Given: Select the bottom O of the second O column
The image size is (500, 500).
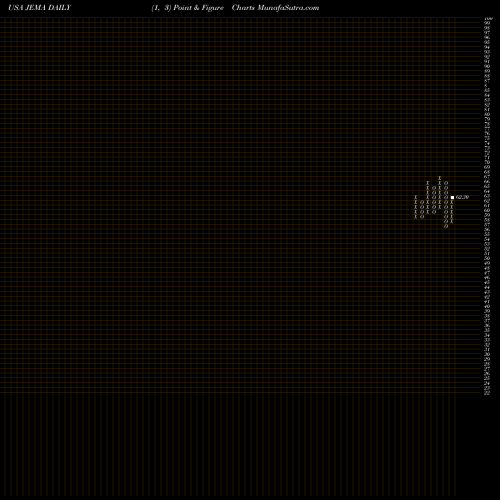Looking at the screenshot, I should click(x=434, y=212).
